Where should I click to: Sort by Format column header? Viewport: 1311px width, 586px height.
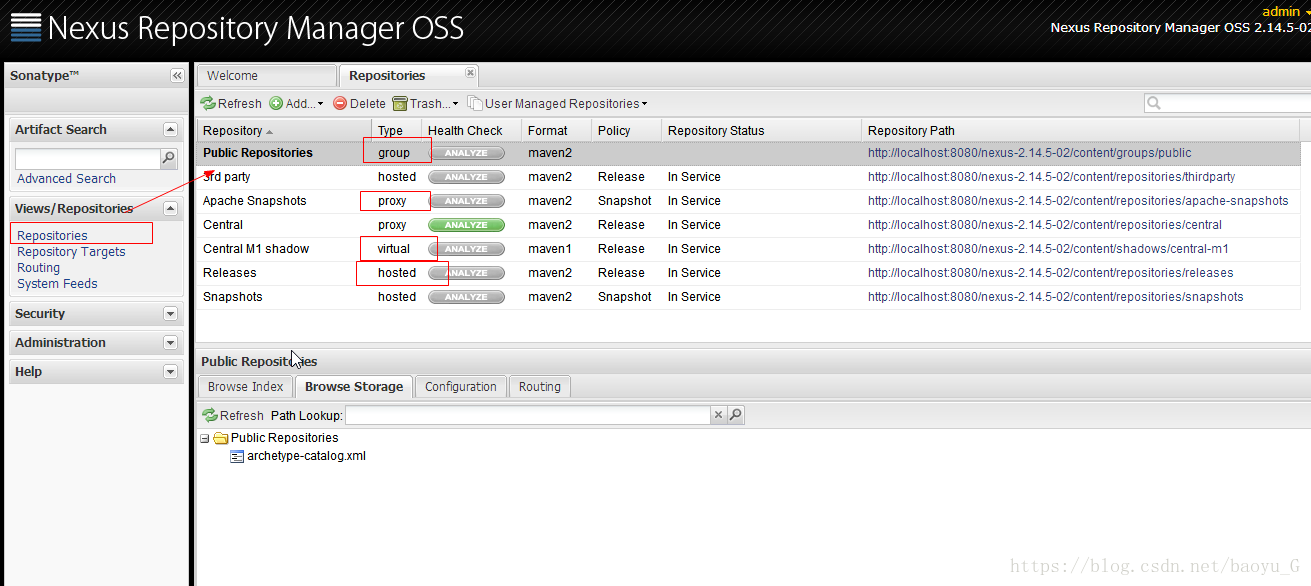[556, 131]
